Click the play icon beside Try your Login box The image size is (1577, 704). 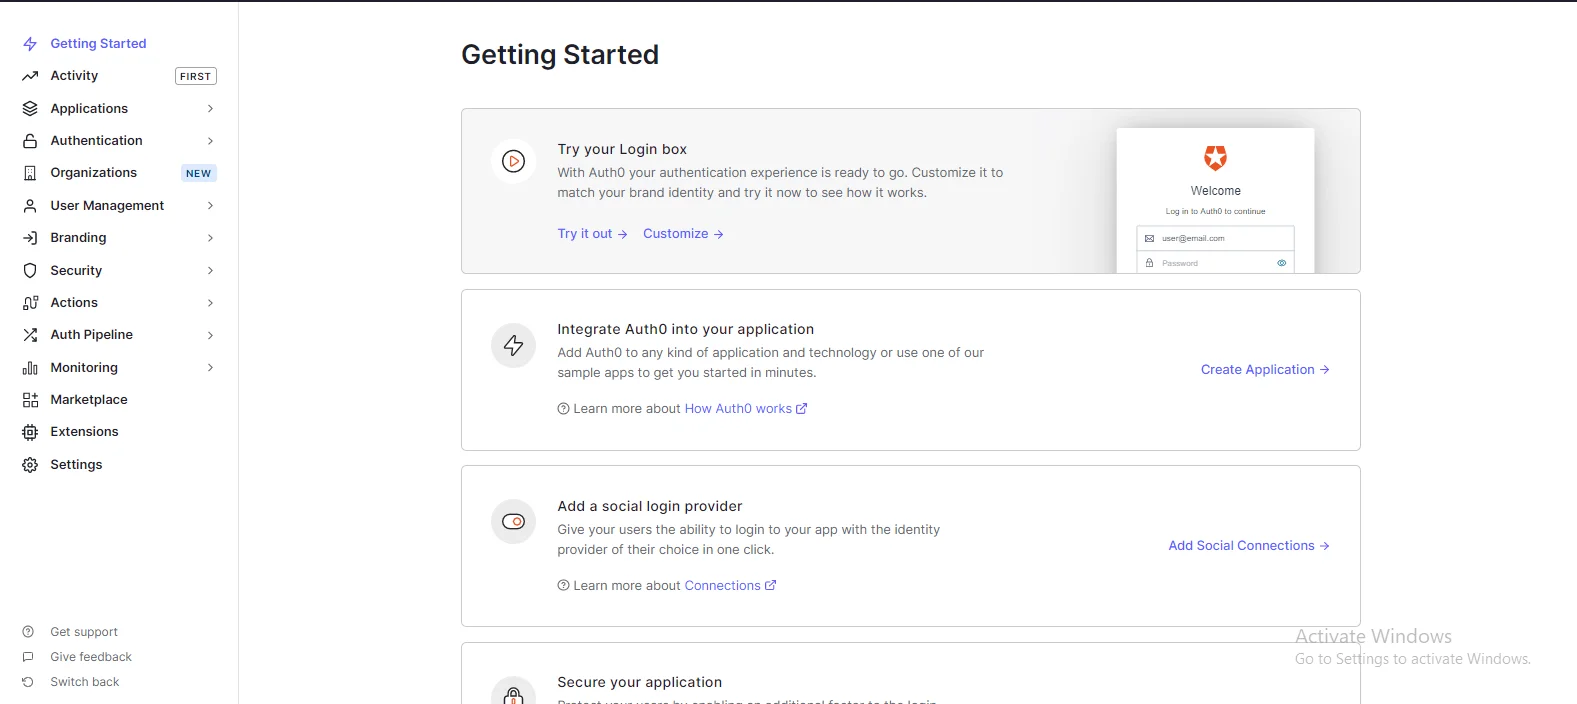pos(513,161)
